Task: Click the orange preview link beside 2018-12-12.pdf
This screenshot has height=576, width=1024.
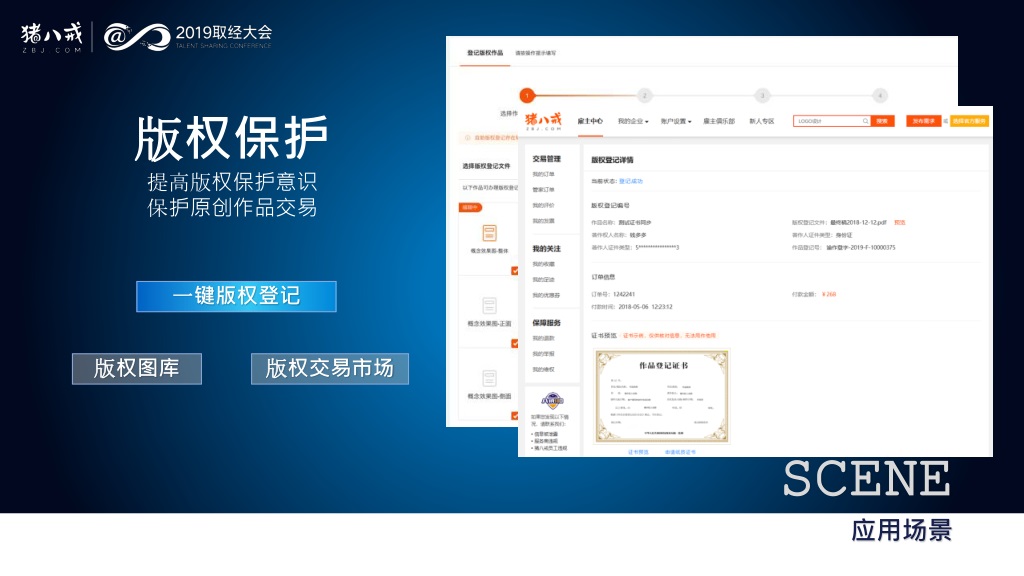Action: 900,223
